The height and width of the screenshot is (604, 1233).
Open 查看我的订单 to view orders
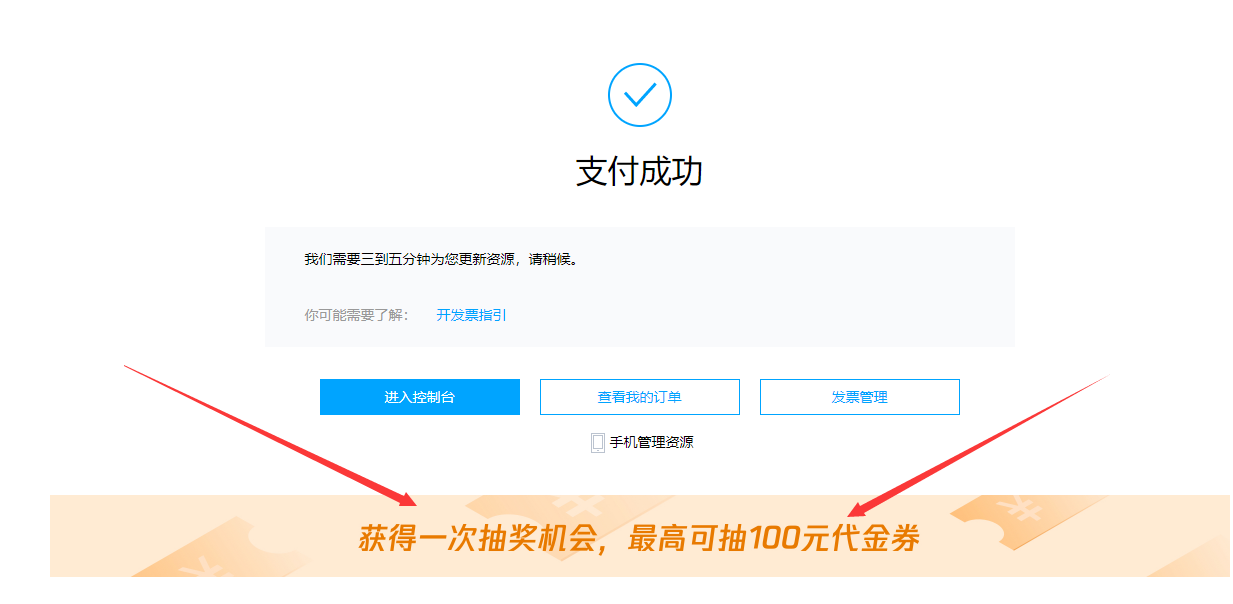point(640,397)
